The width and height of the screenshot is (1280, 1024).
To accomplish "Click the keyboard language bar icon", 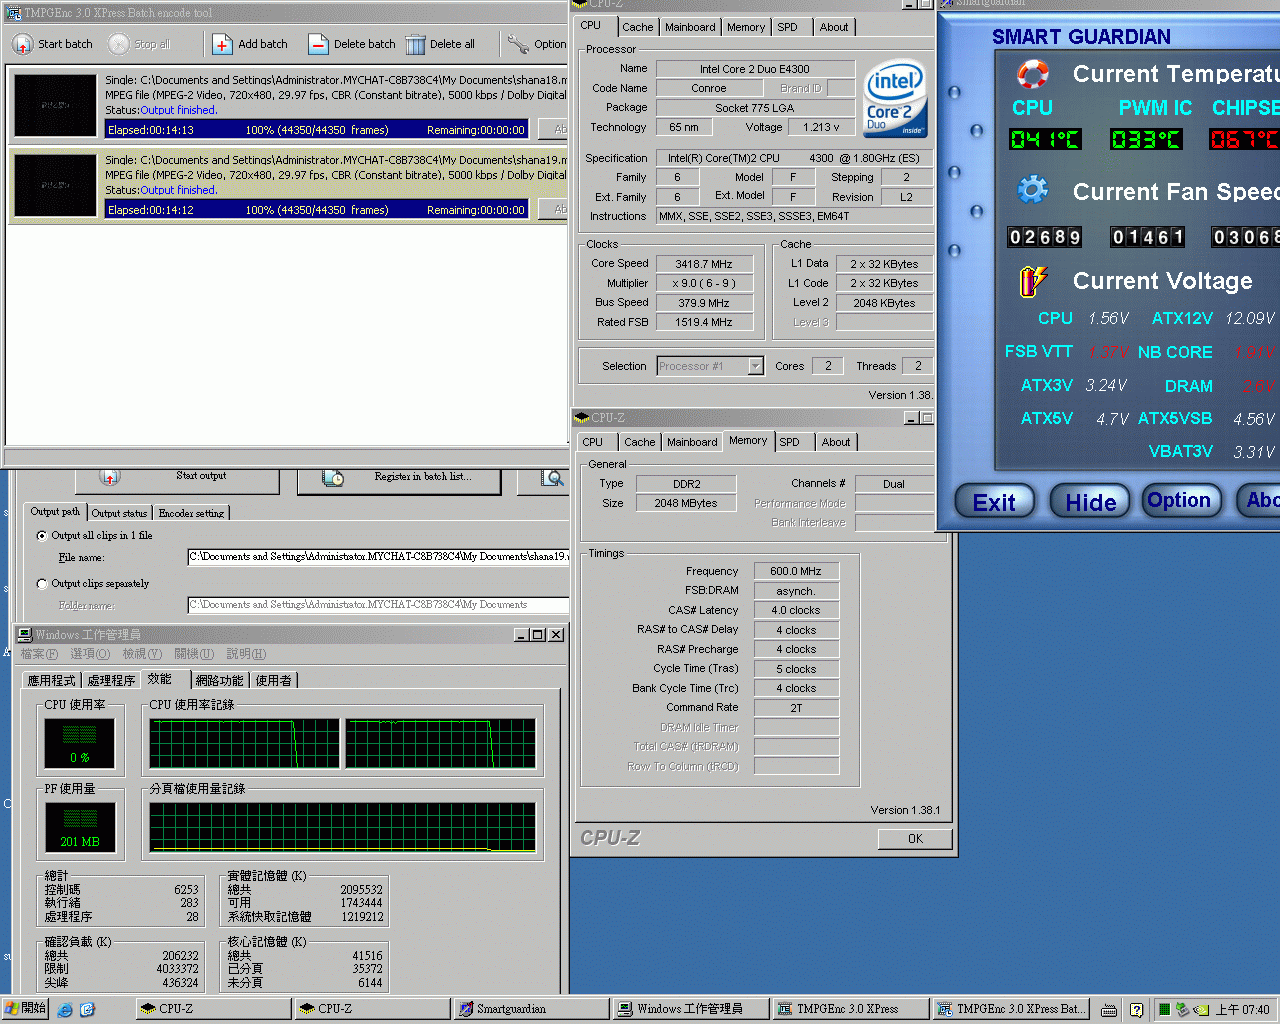I will click(1109, 1010).
